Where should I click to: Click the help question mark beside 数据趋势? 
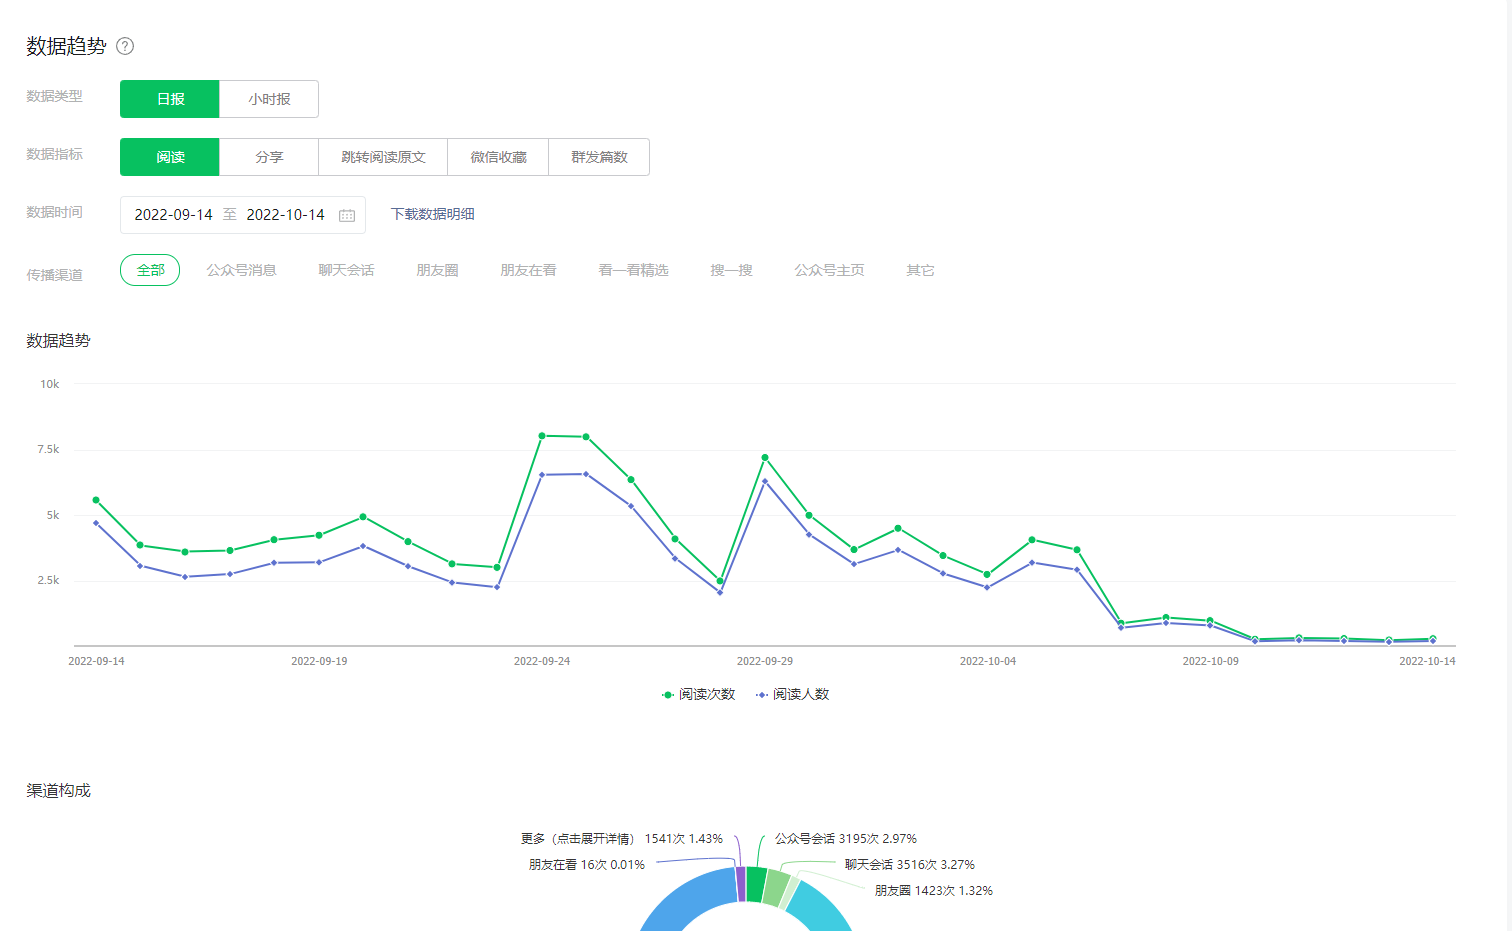125,46
